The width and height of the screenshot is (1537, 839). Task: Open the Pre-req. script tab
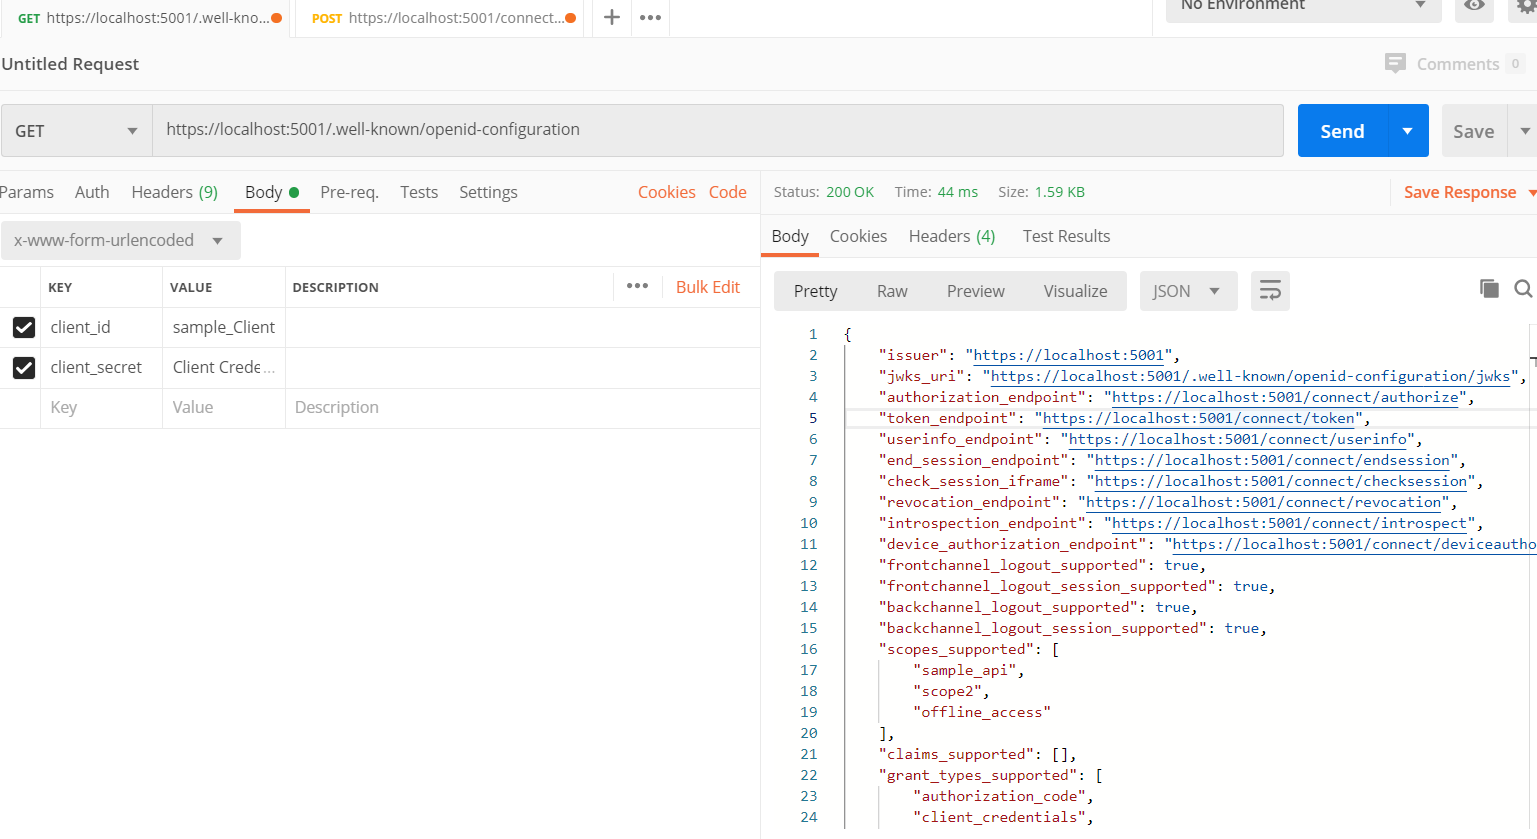349,192
